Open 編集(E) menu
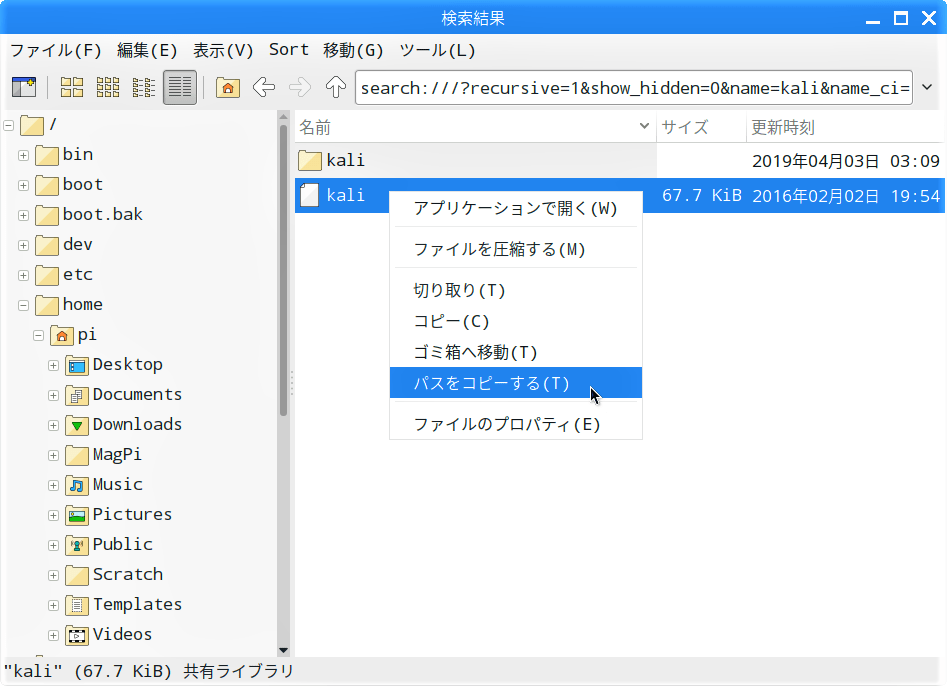The width and height of the screenshot is (947, 686). click(147, 50)
